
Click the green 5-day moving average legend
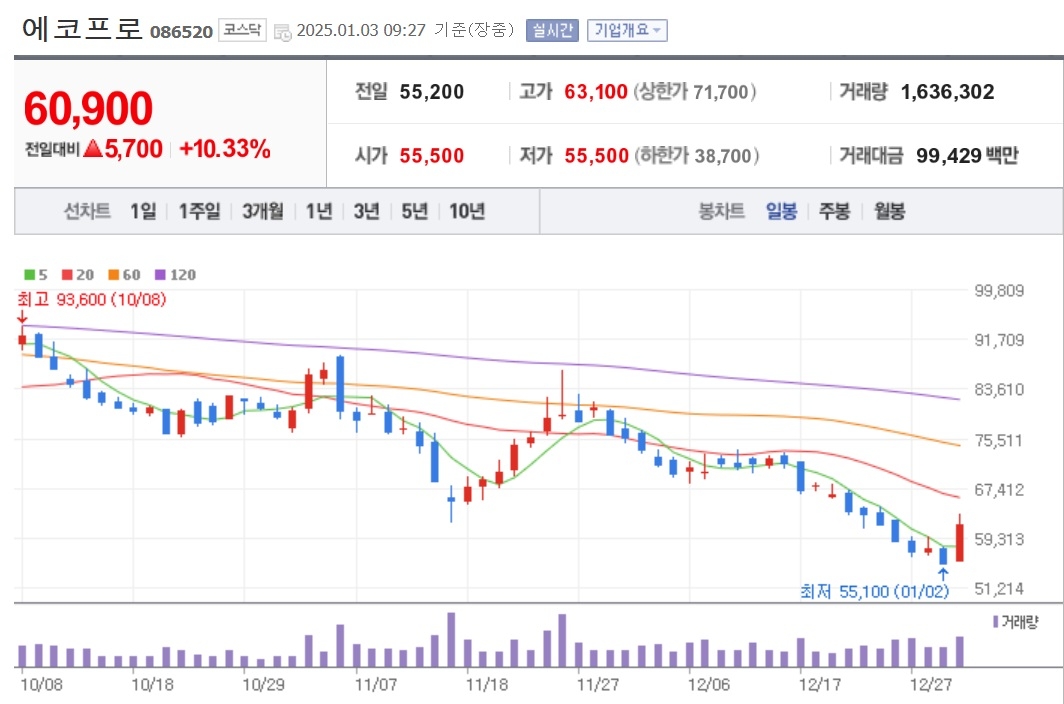click(35, 275)
